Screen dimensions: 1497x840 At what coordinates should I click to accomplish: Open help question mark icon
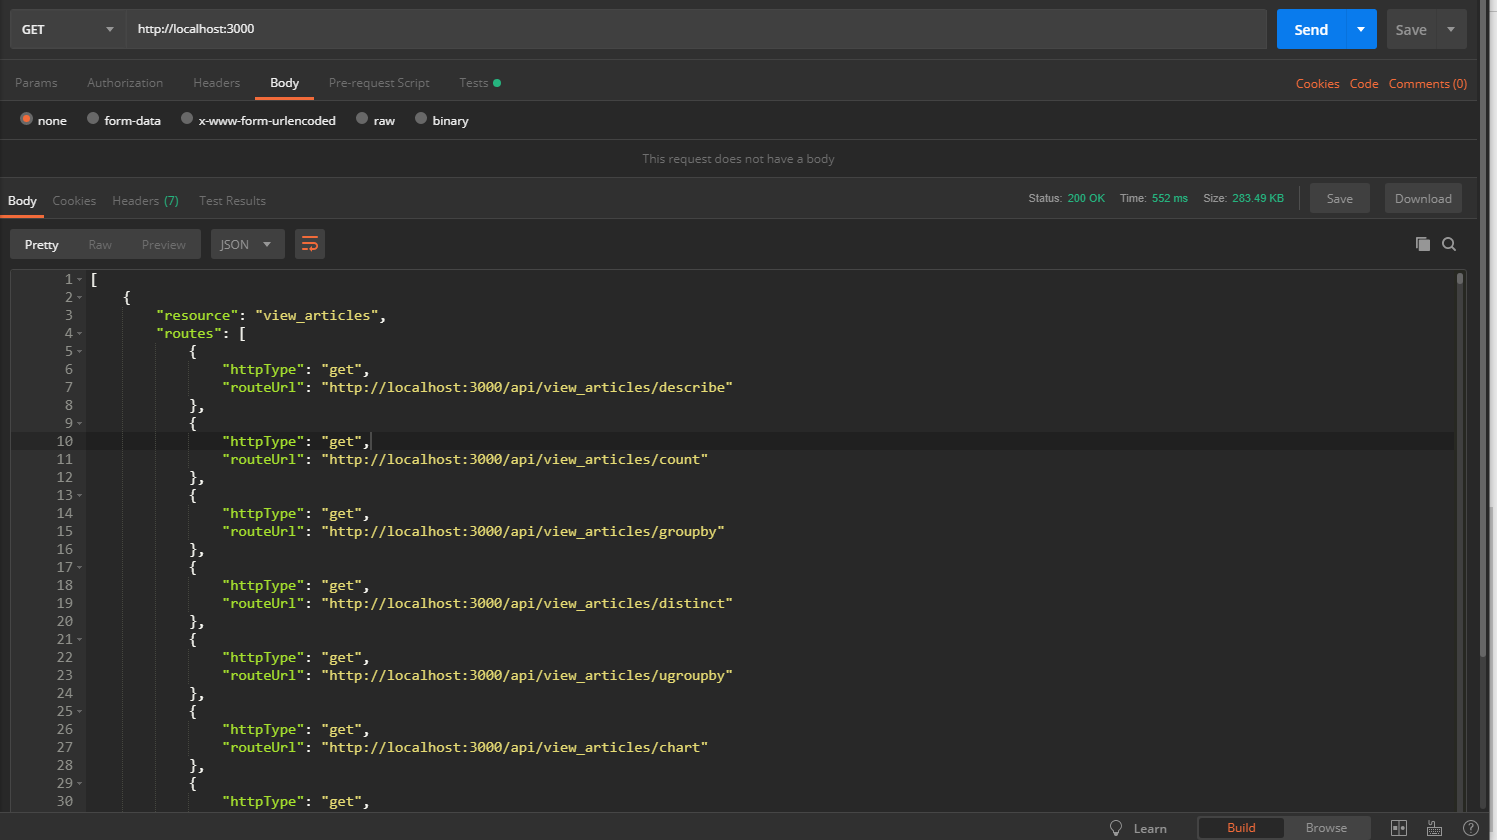point(1470,828)
